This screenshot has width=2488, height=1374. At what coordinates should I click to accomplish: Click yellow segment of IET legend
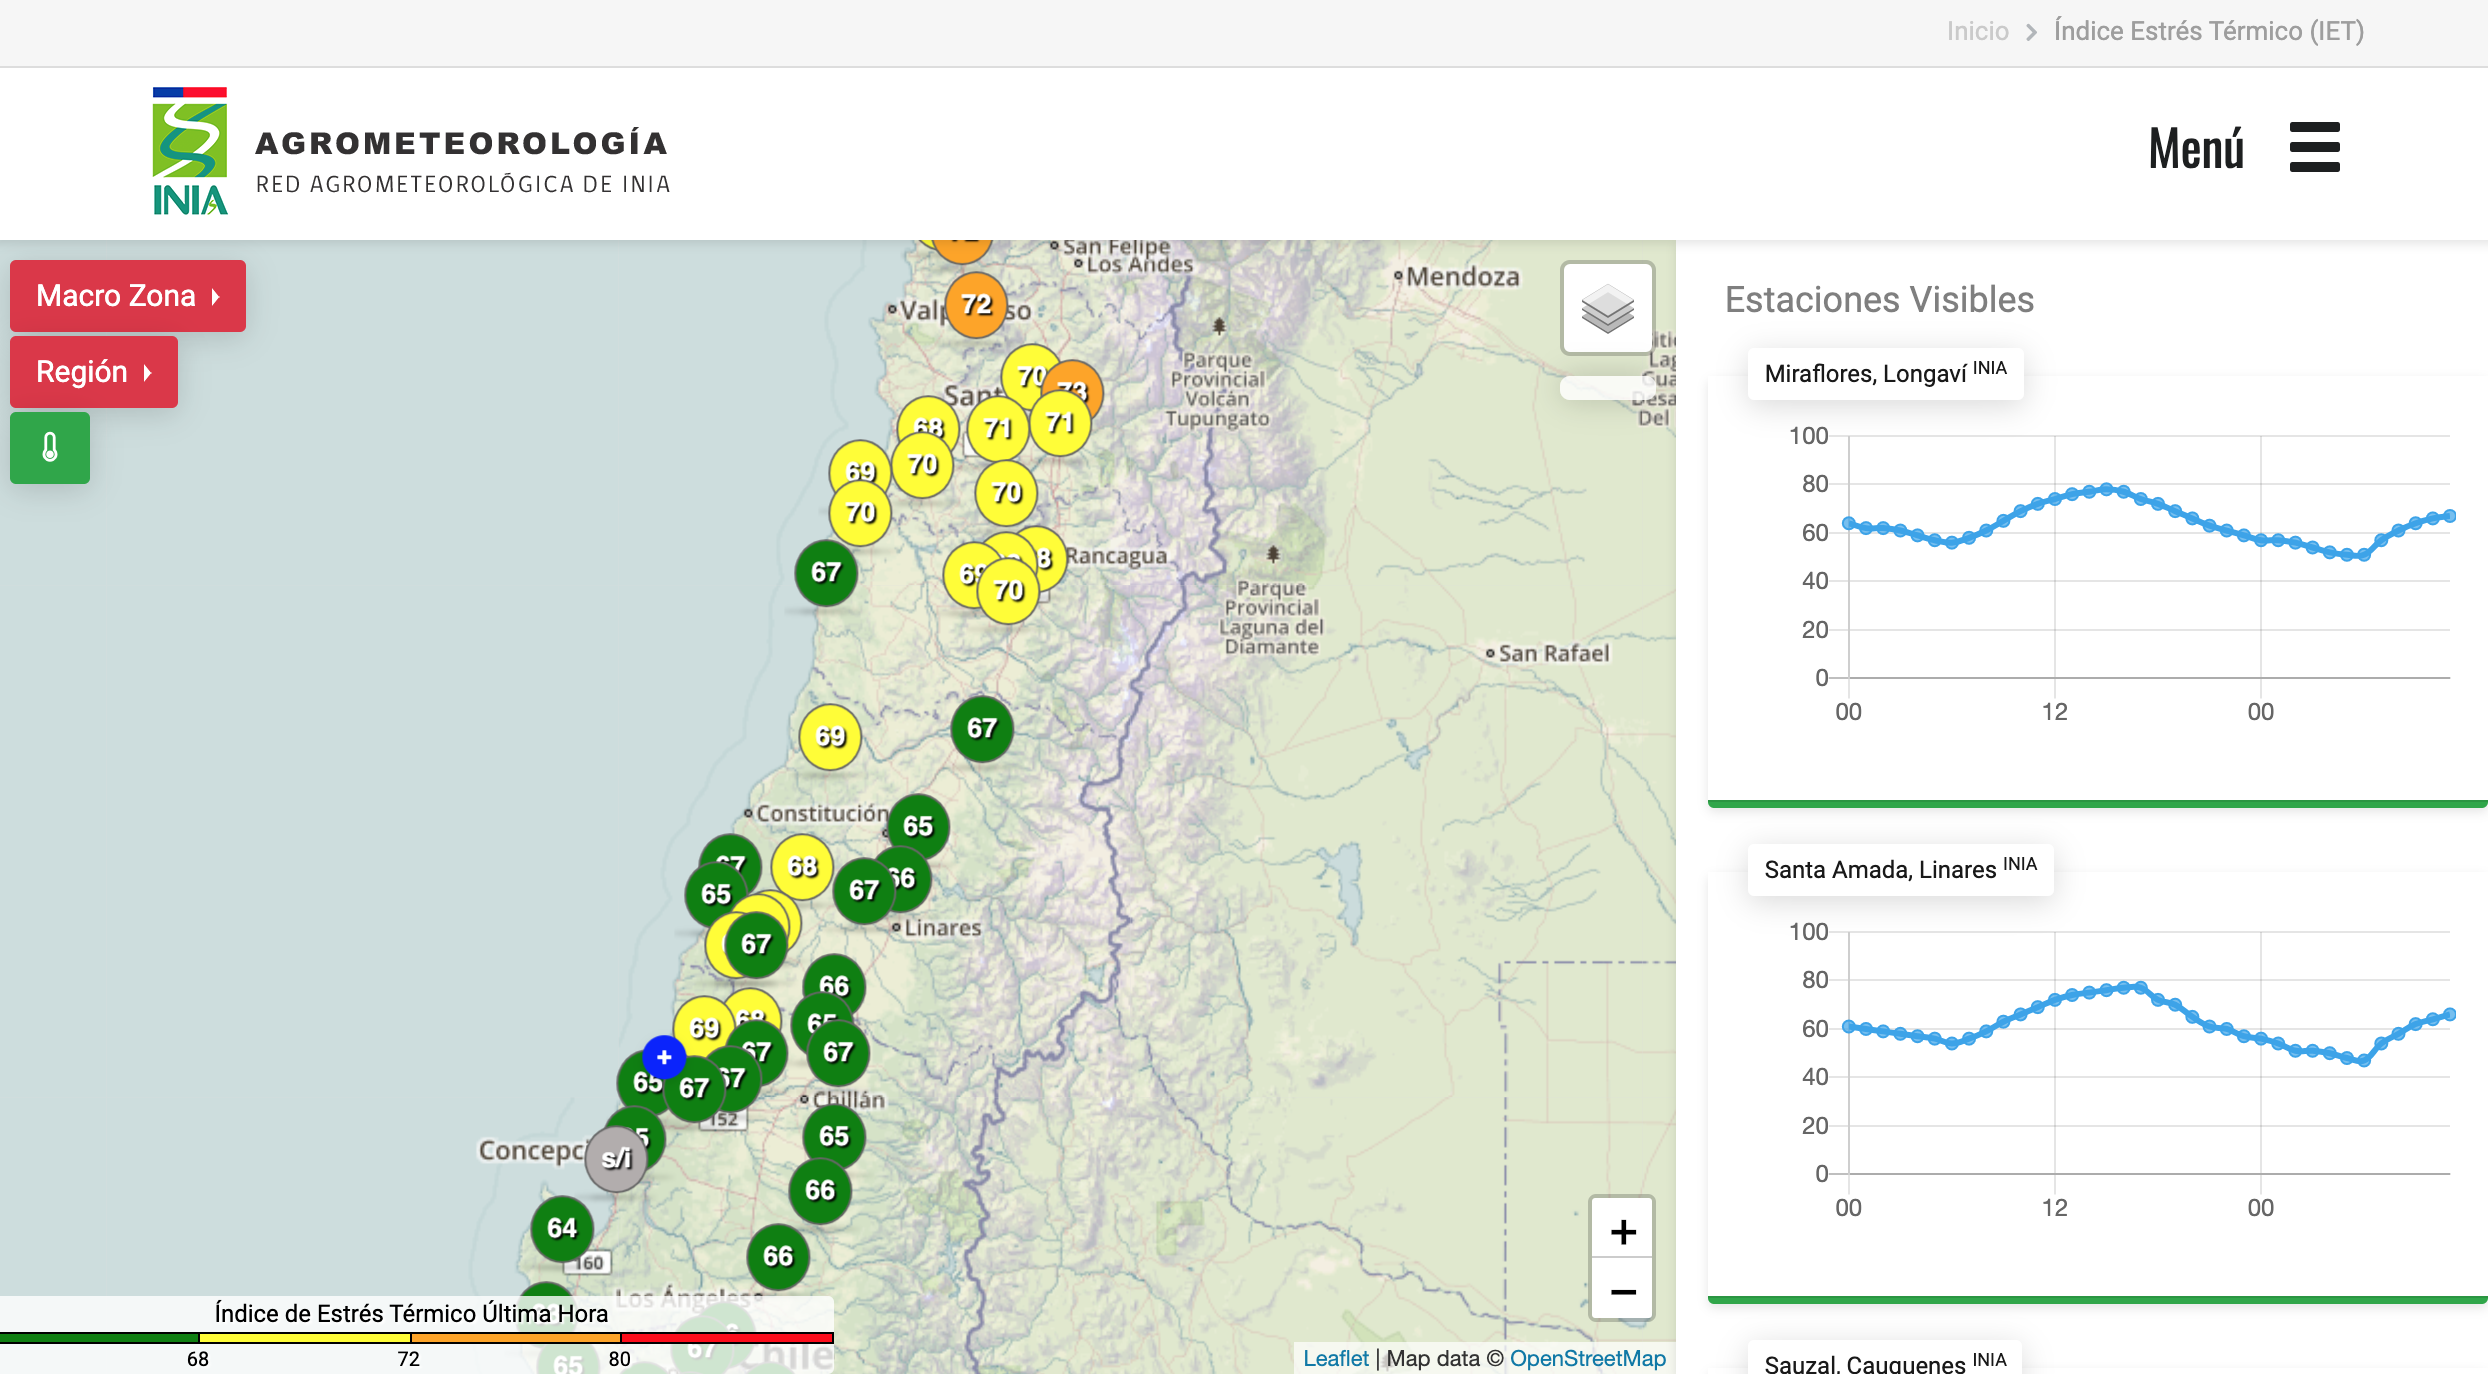(x=305, y=1338)
